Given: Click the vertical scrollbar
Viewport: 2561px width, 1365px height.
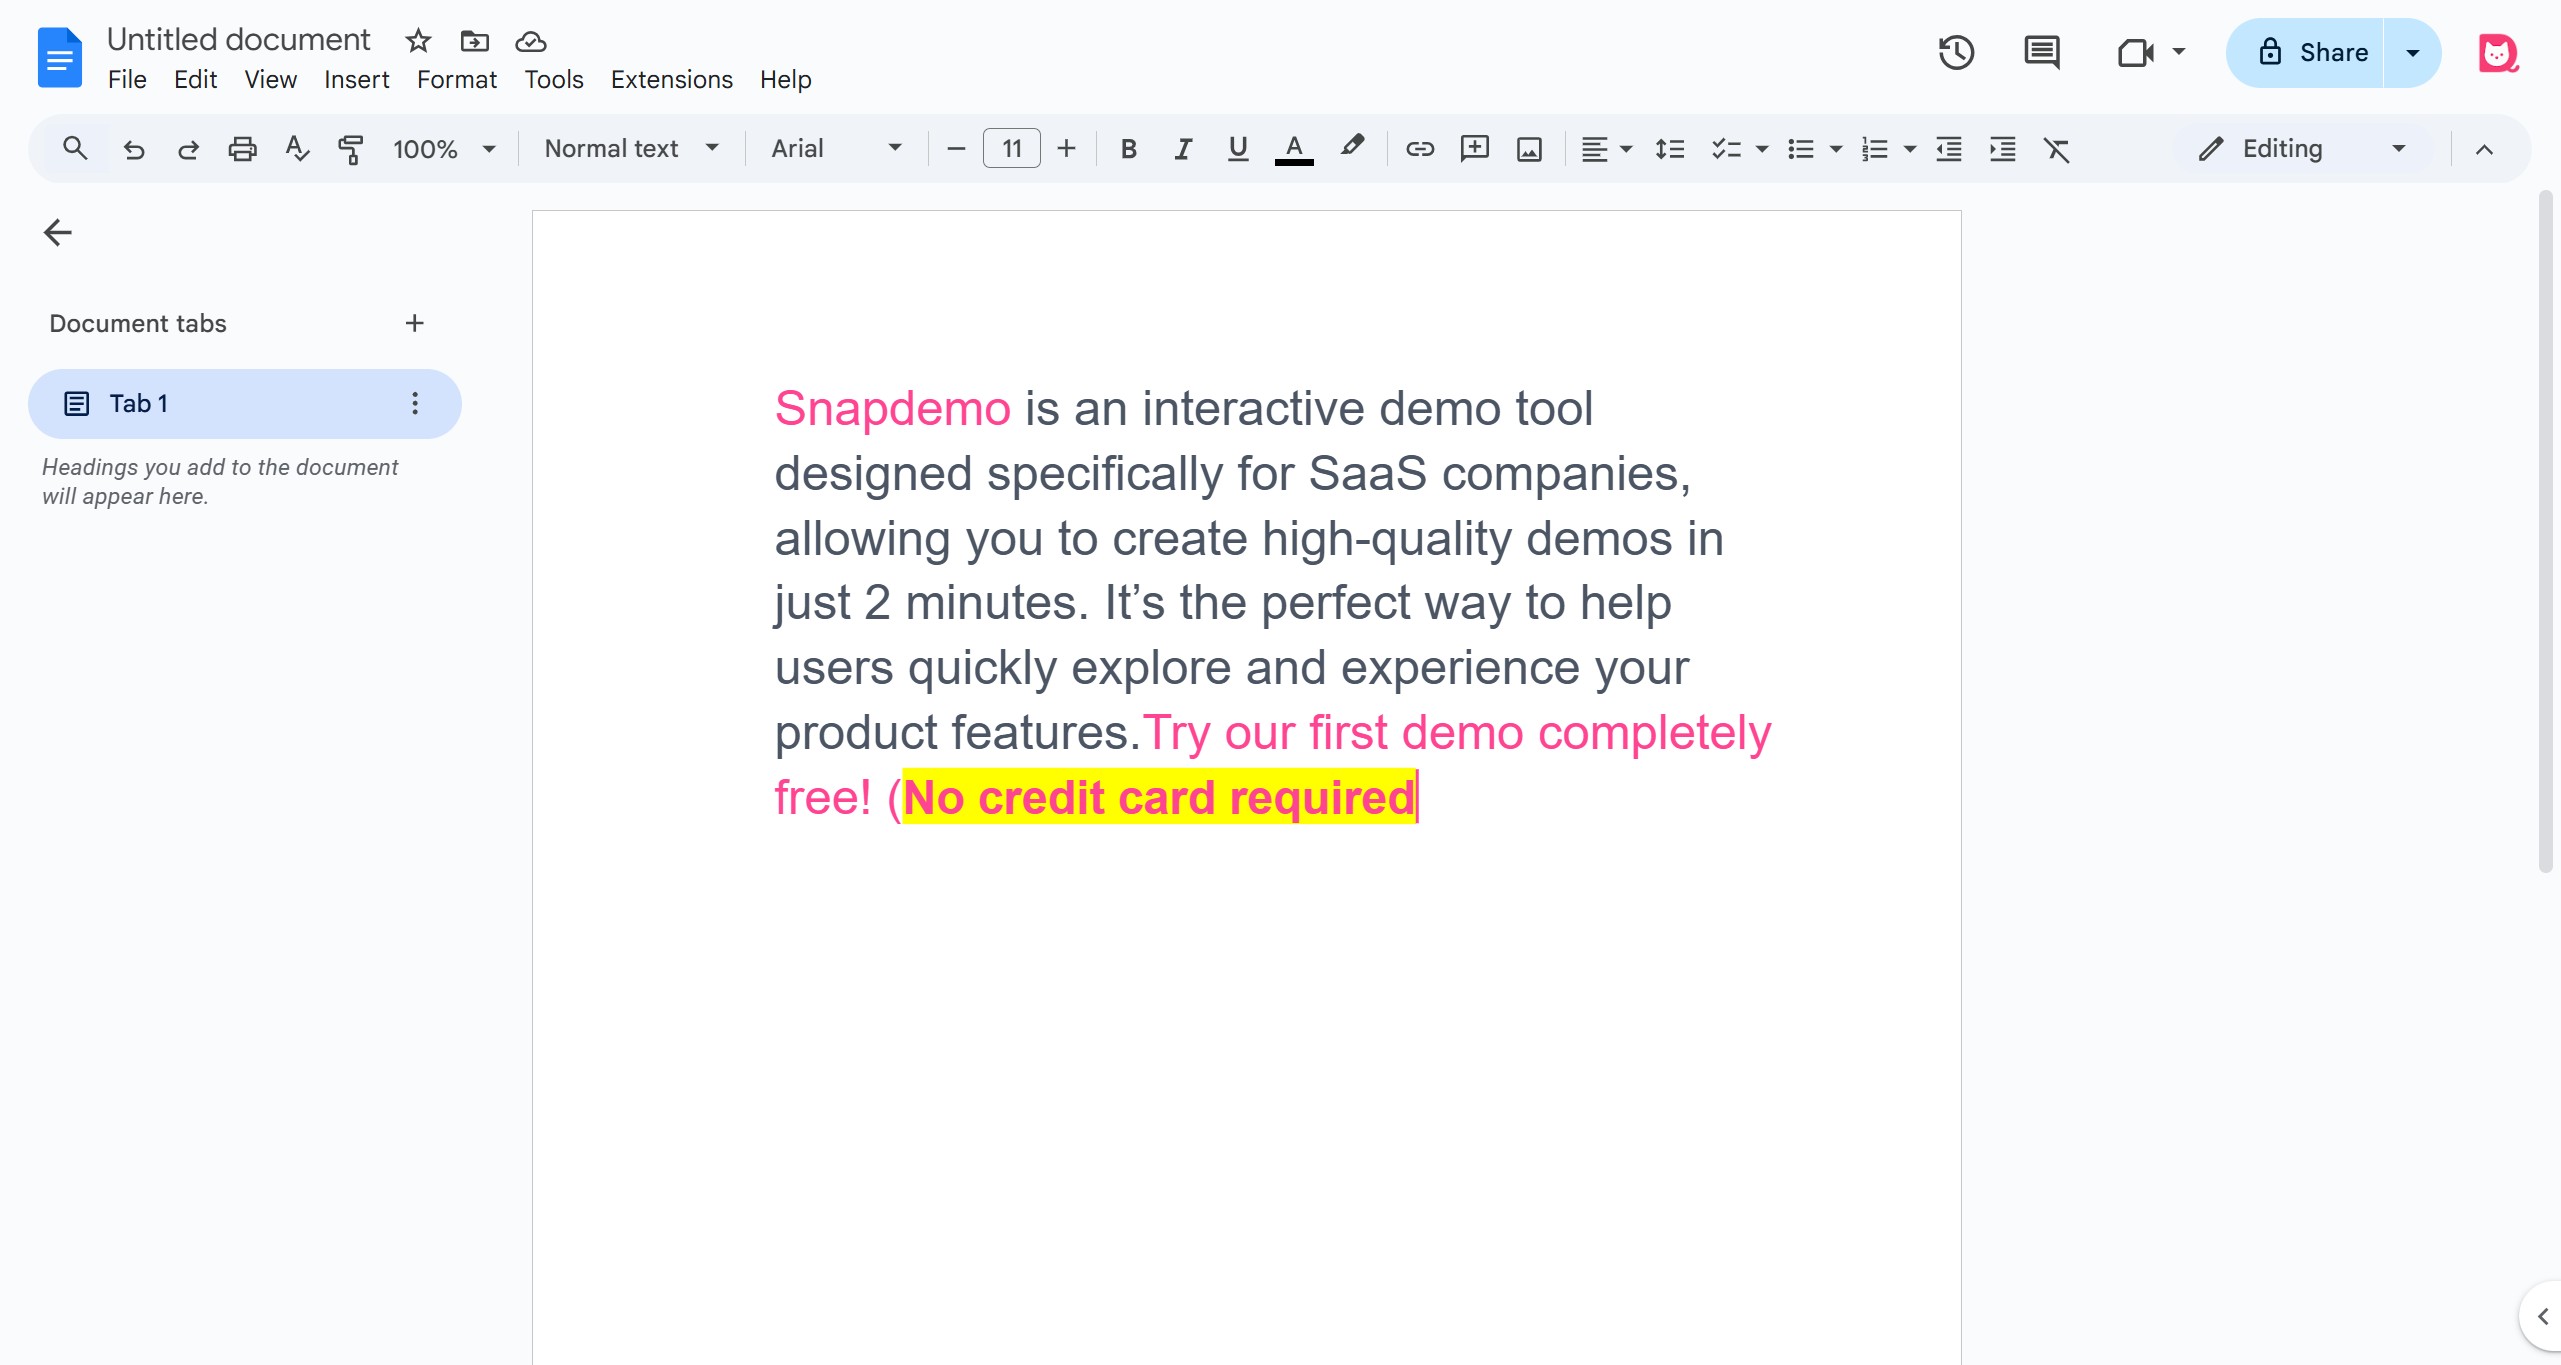Looking at the screenshot, I should pos(2545,530).
